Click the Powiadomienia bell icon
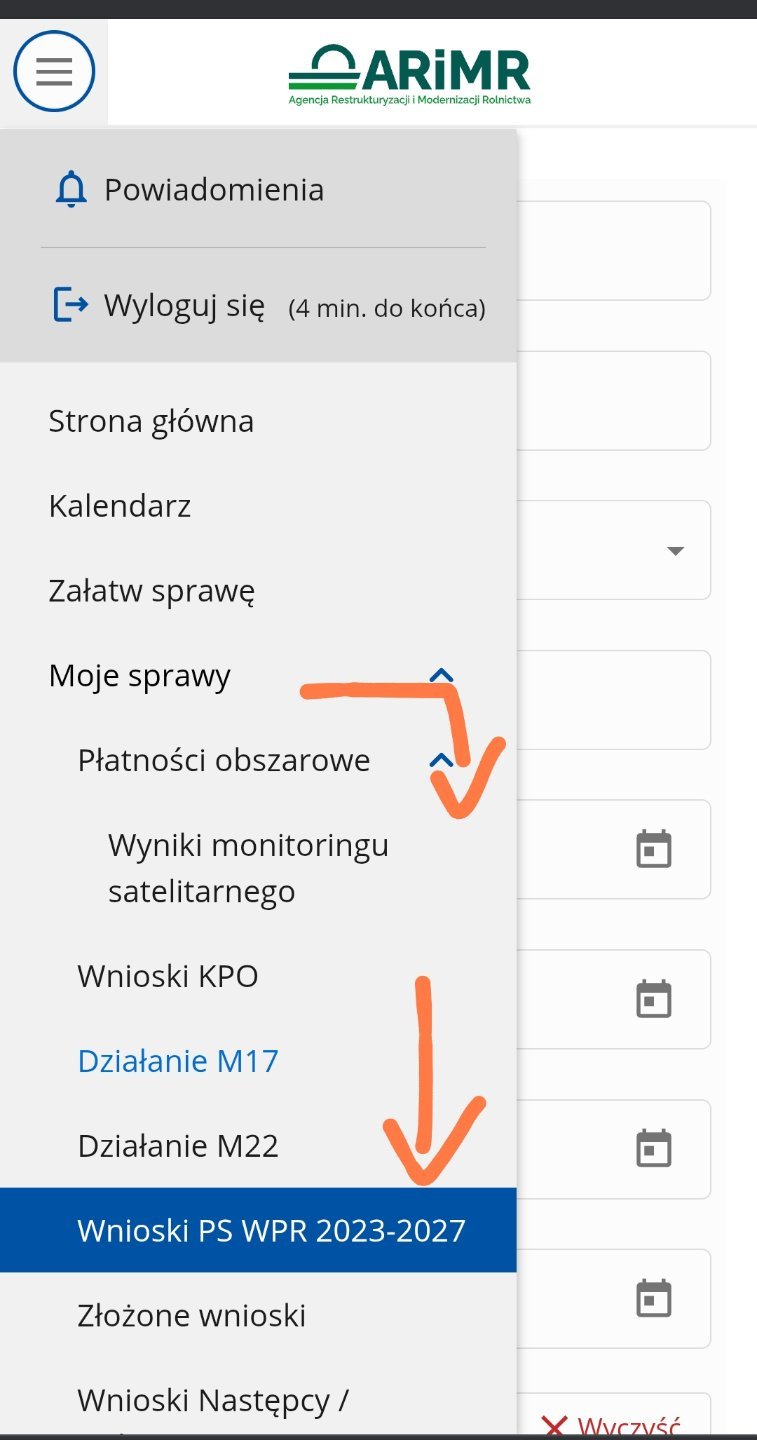The image size is (757, 1440). click(71, 190)
